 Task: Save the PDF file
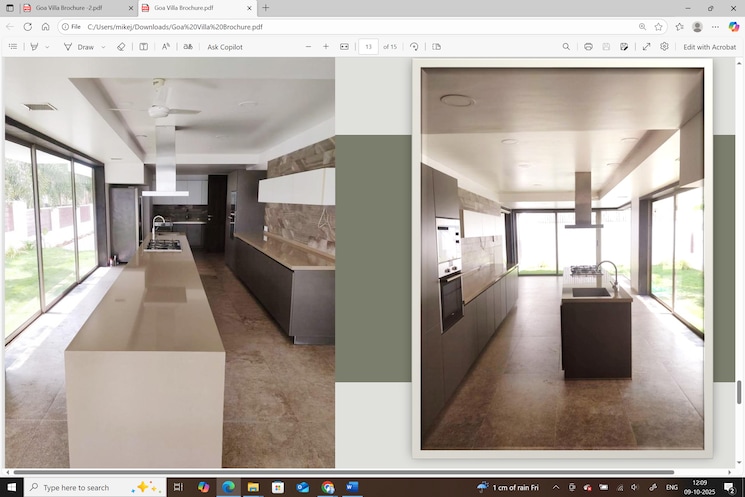pos(606,47)
